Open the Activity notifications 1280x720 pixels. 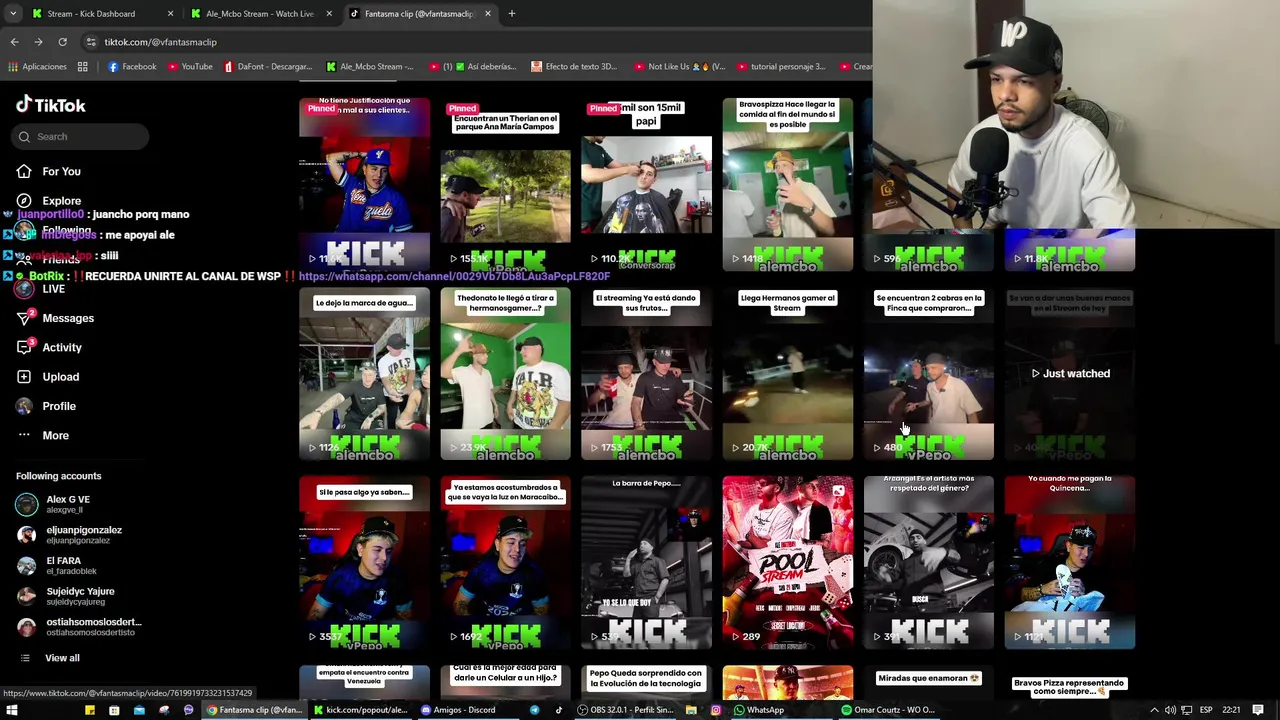[62, 348]
